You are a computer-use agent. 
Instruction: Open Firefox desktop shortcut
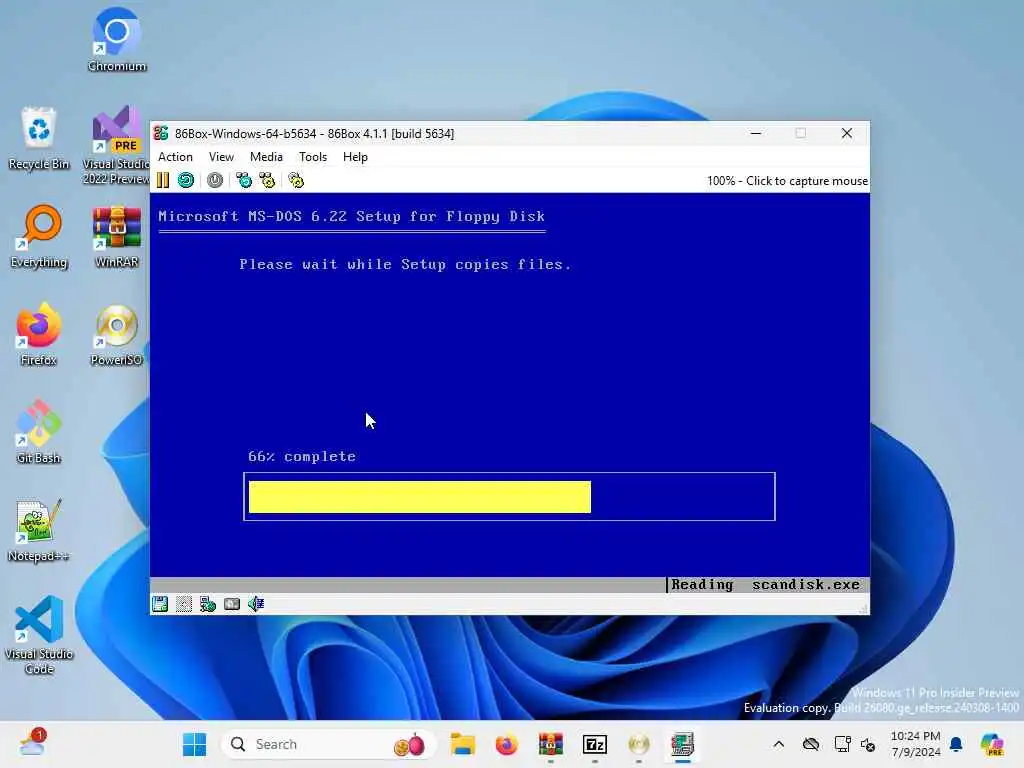(39, 334)
